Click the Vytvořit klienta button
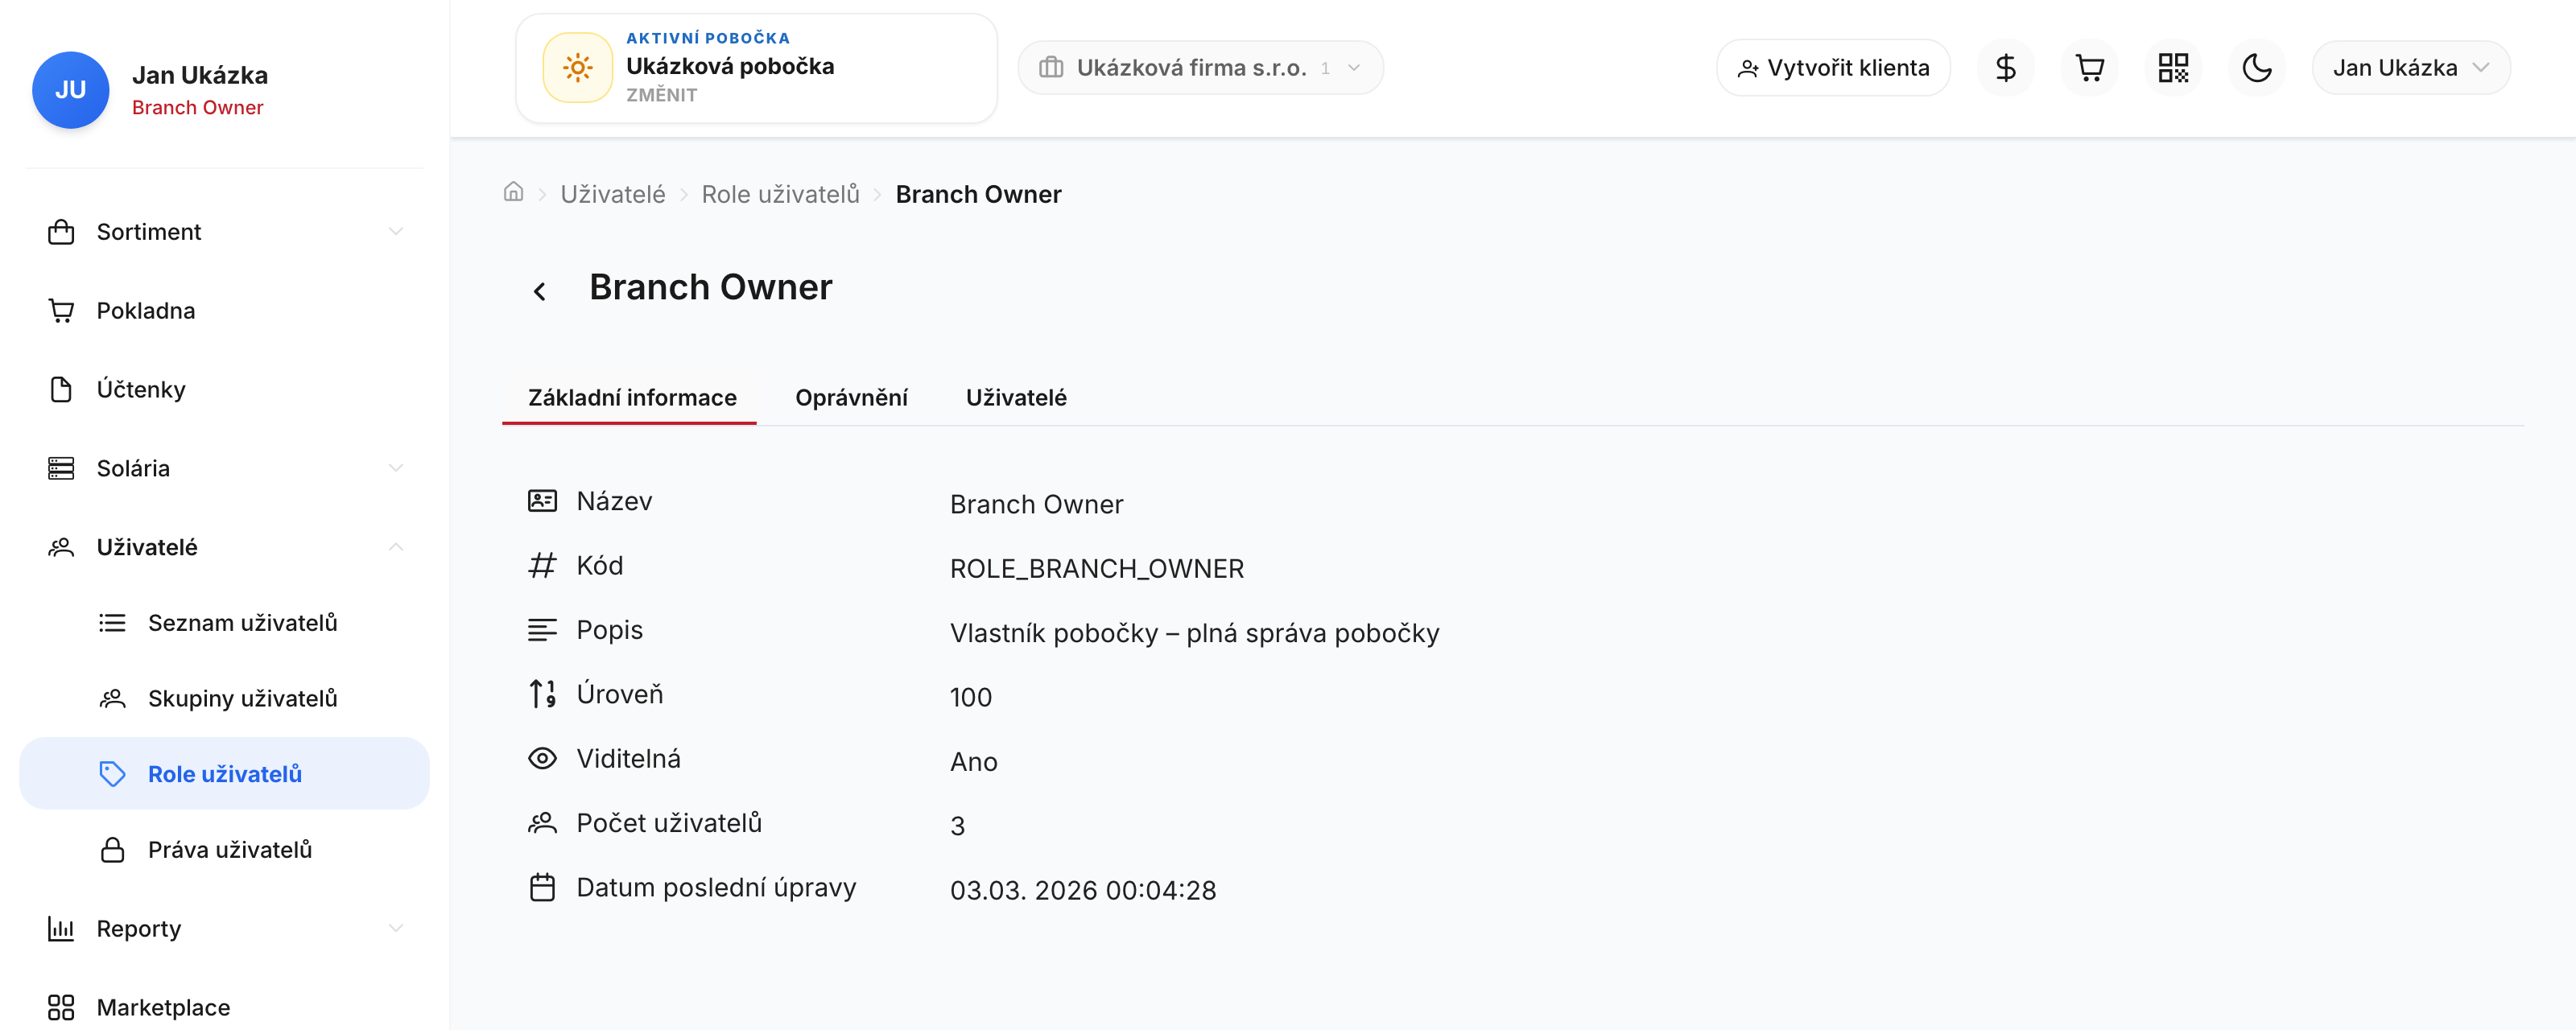The height and width of the screenshot is (1030, 2576). (x=1833, y=68)
